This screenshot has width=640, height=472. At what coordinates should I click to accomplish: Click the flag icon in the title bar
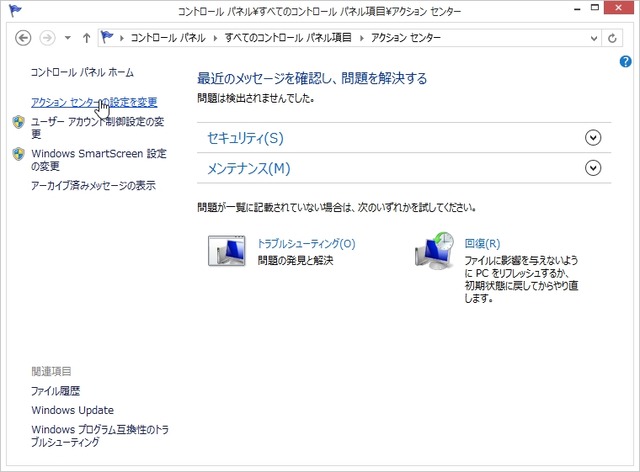click(15, 10)
